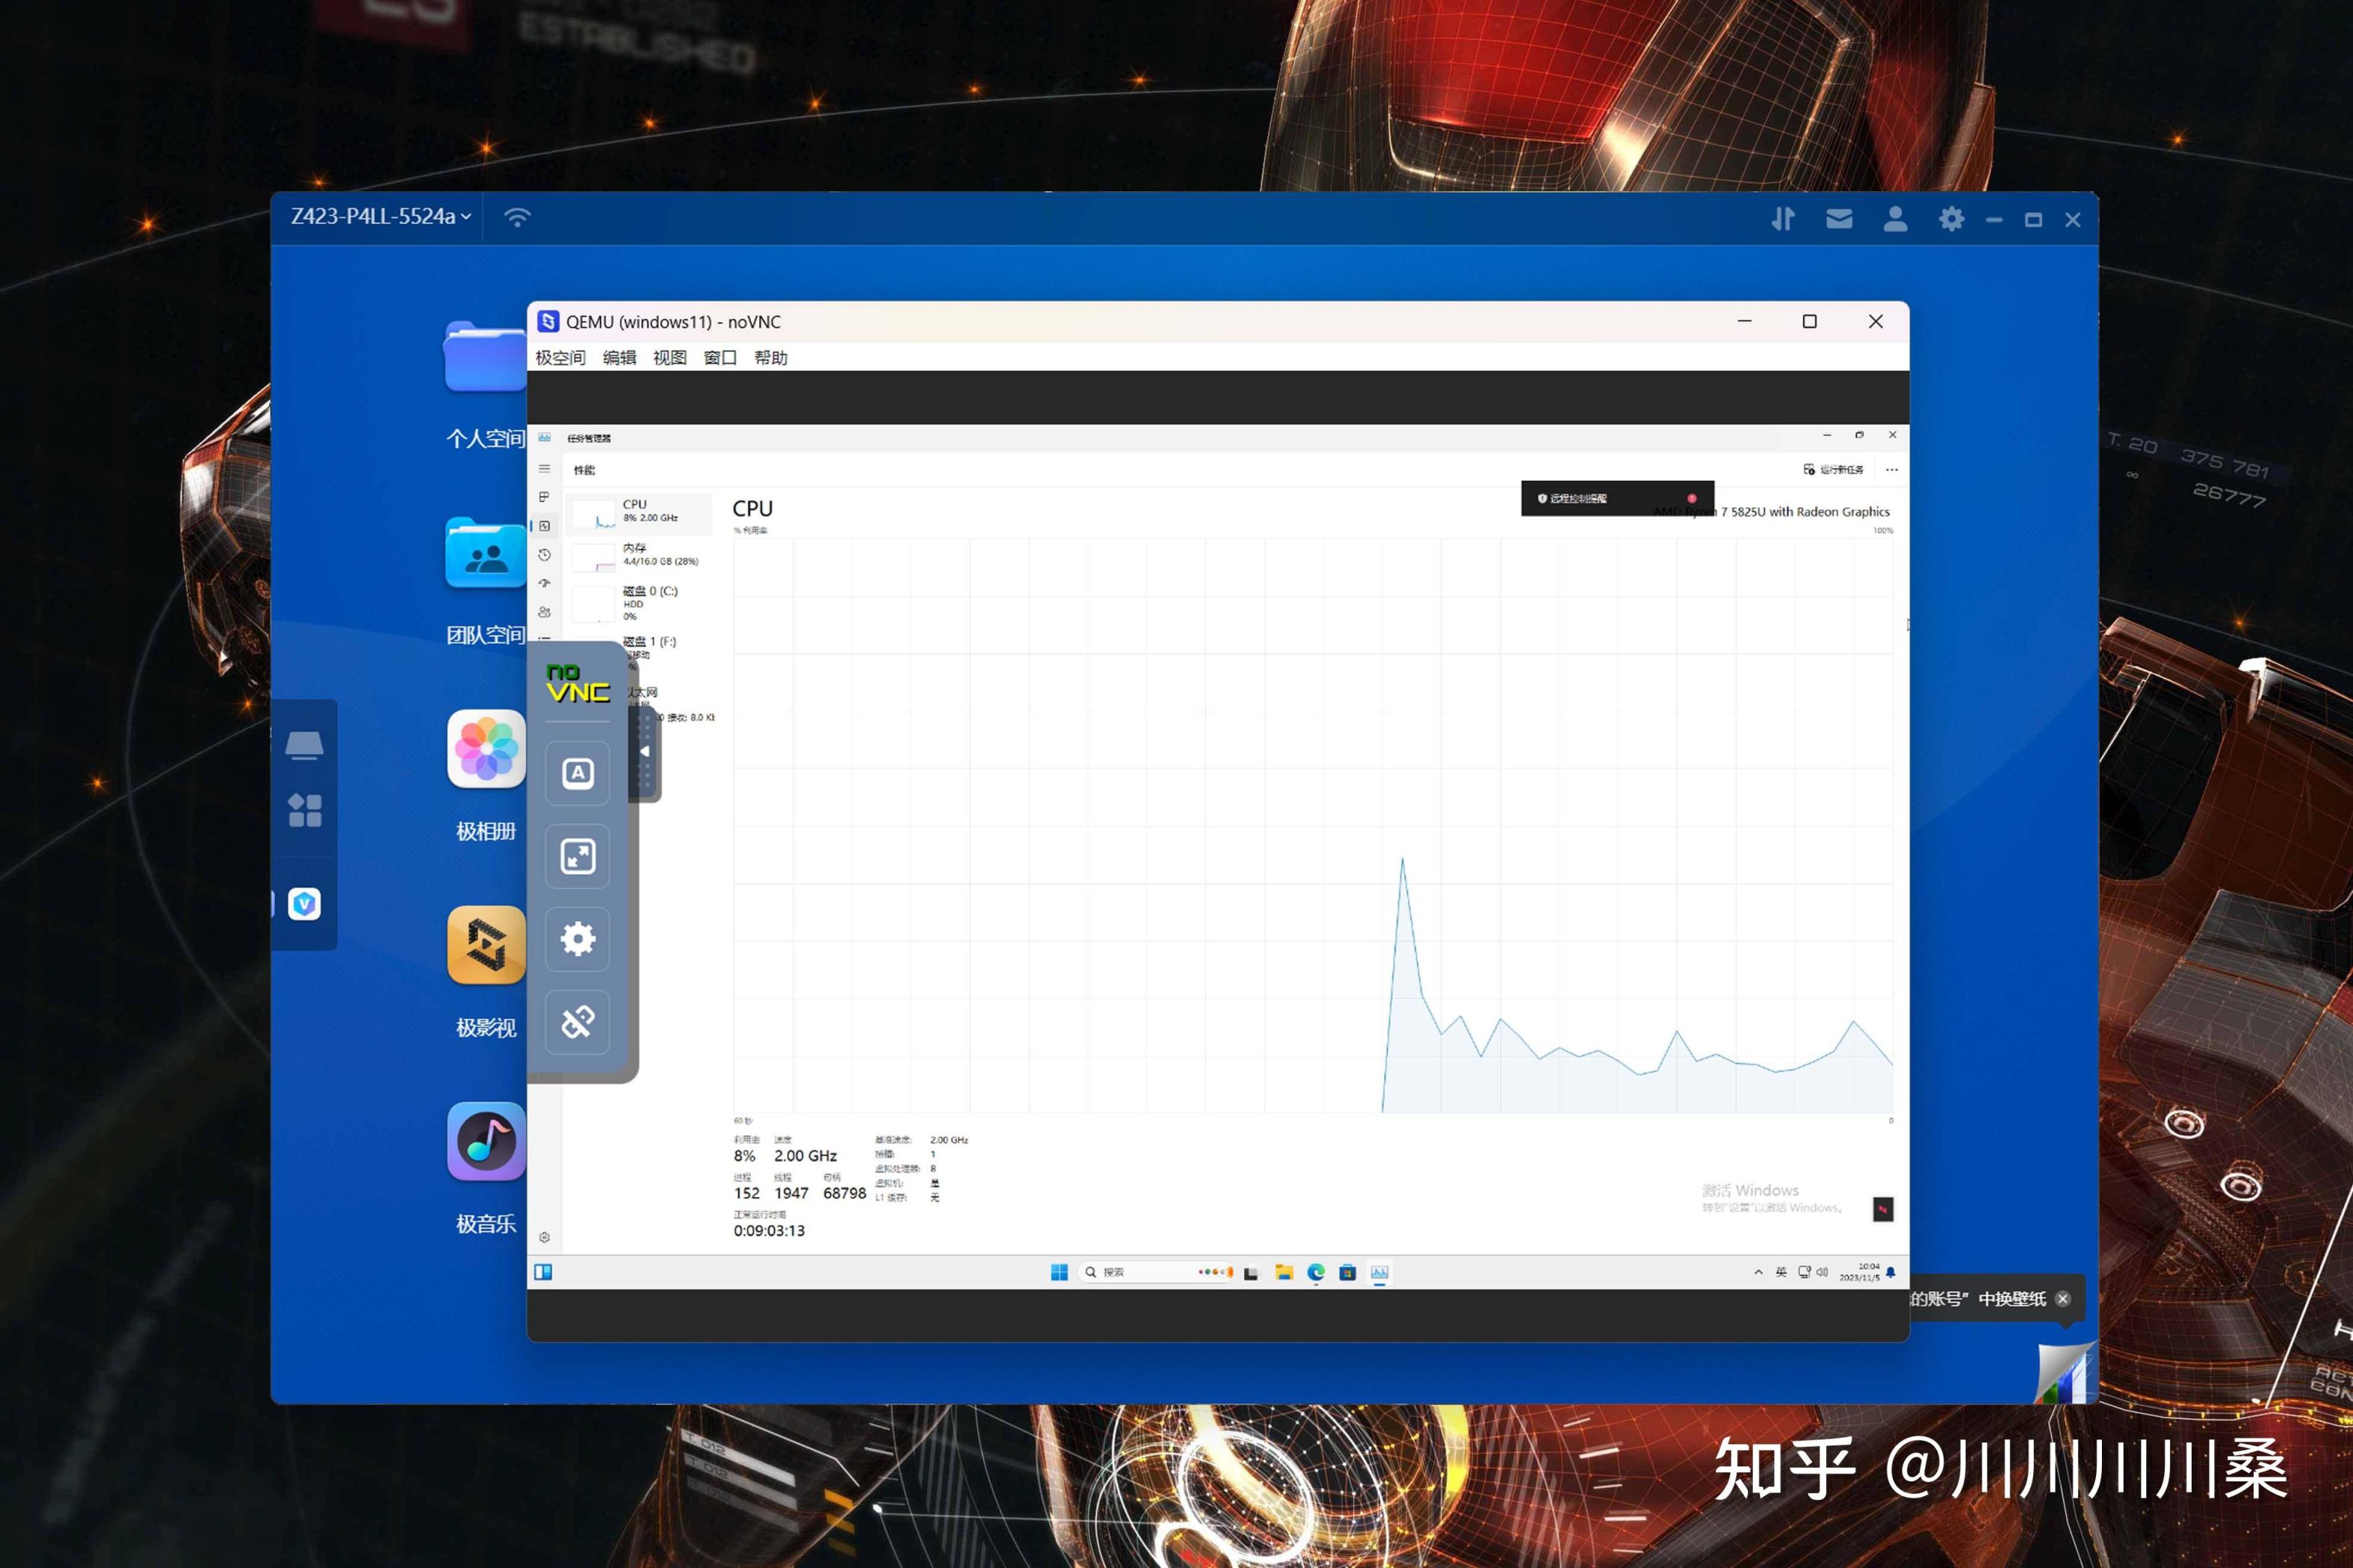Click noVNC disconnect button
The image size is (2353, 1568).
click(577, 1021)
